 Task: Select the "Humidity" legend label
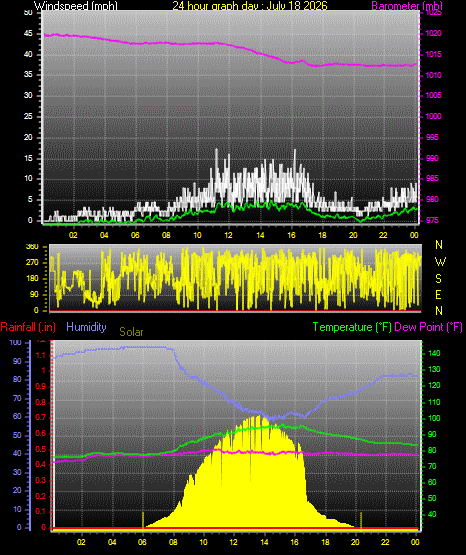click(86, 327)
